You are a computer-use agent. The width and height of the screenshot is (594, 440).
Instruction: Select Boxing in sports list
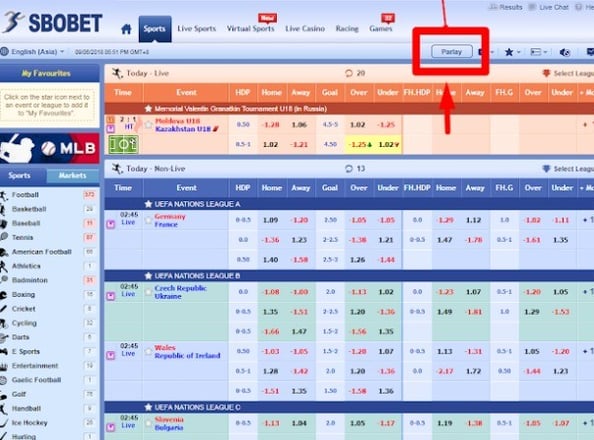pyautogui.click(x=23, y=294)
